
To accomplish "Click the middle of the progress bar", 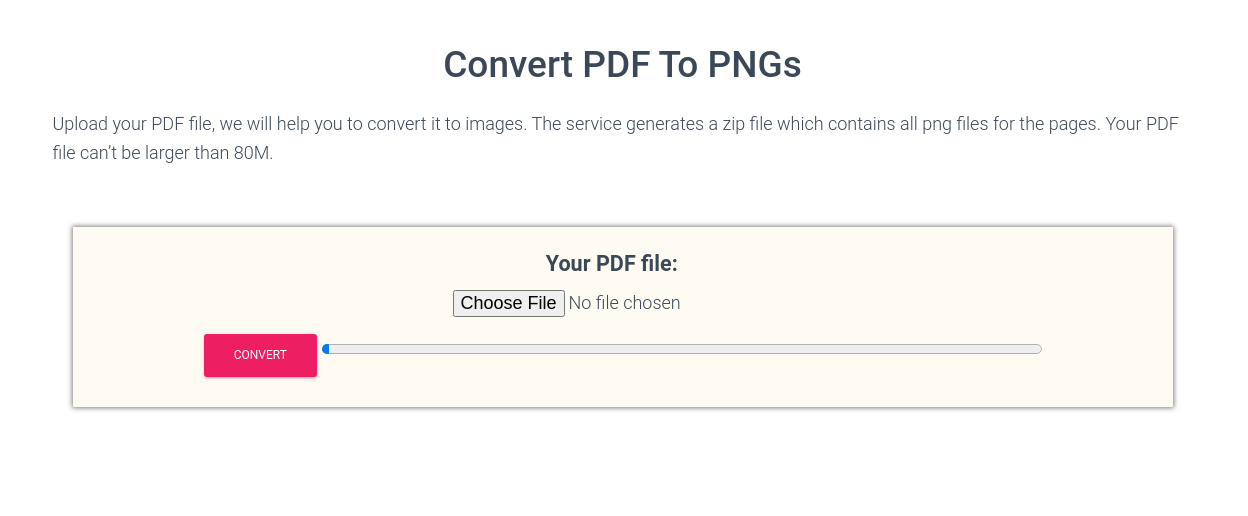I will tap(682, 349).
